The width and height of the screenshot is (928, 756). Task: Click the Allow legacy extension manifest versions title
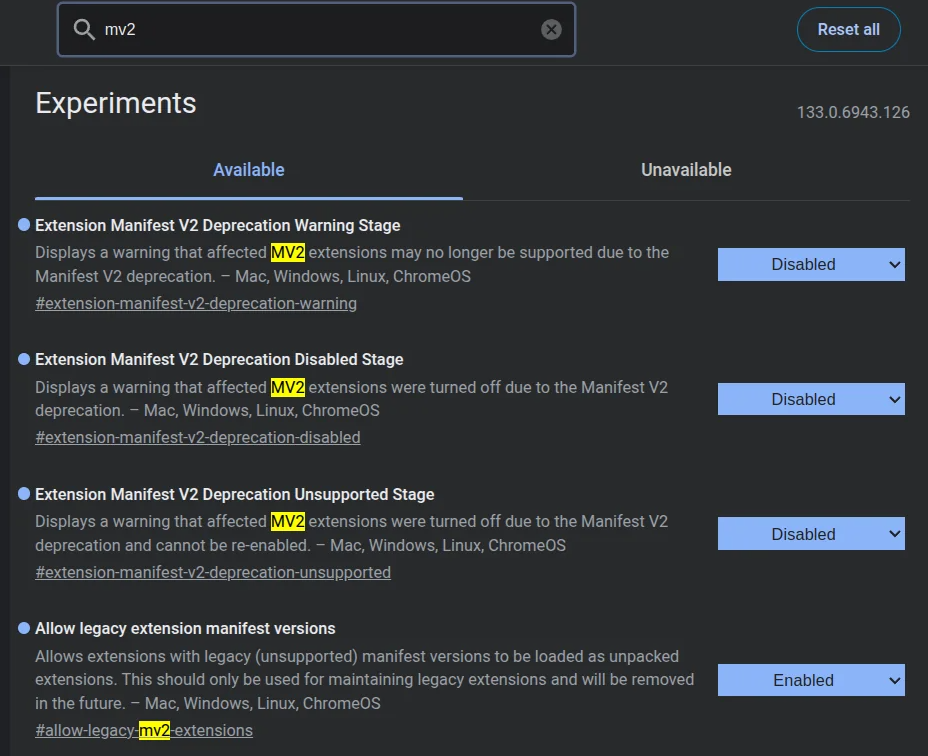coord(185,628)
